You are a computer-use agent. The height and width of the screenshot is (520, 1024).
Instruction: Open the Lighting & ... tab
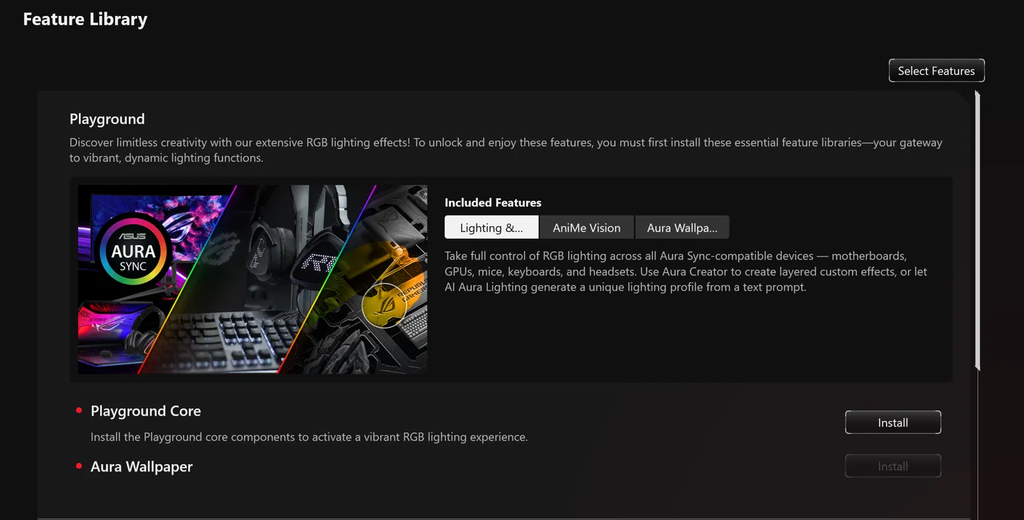pos(491,227)
